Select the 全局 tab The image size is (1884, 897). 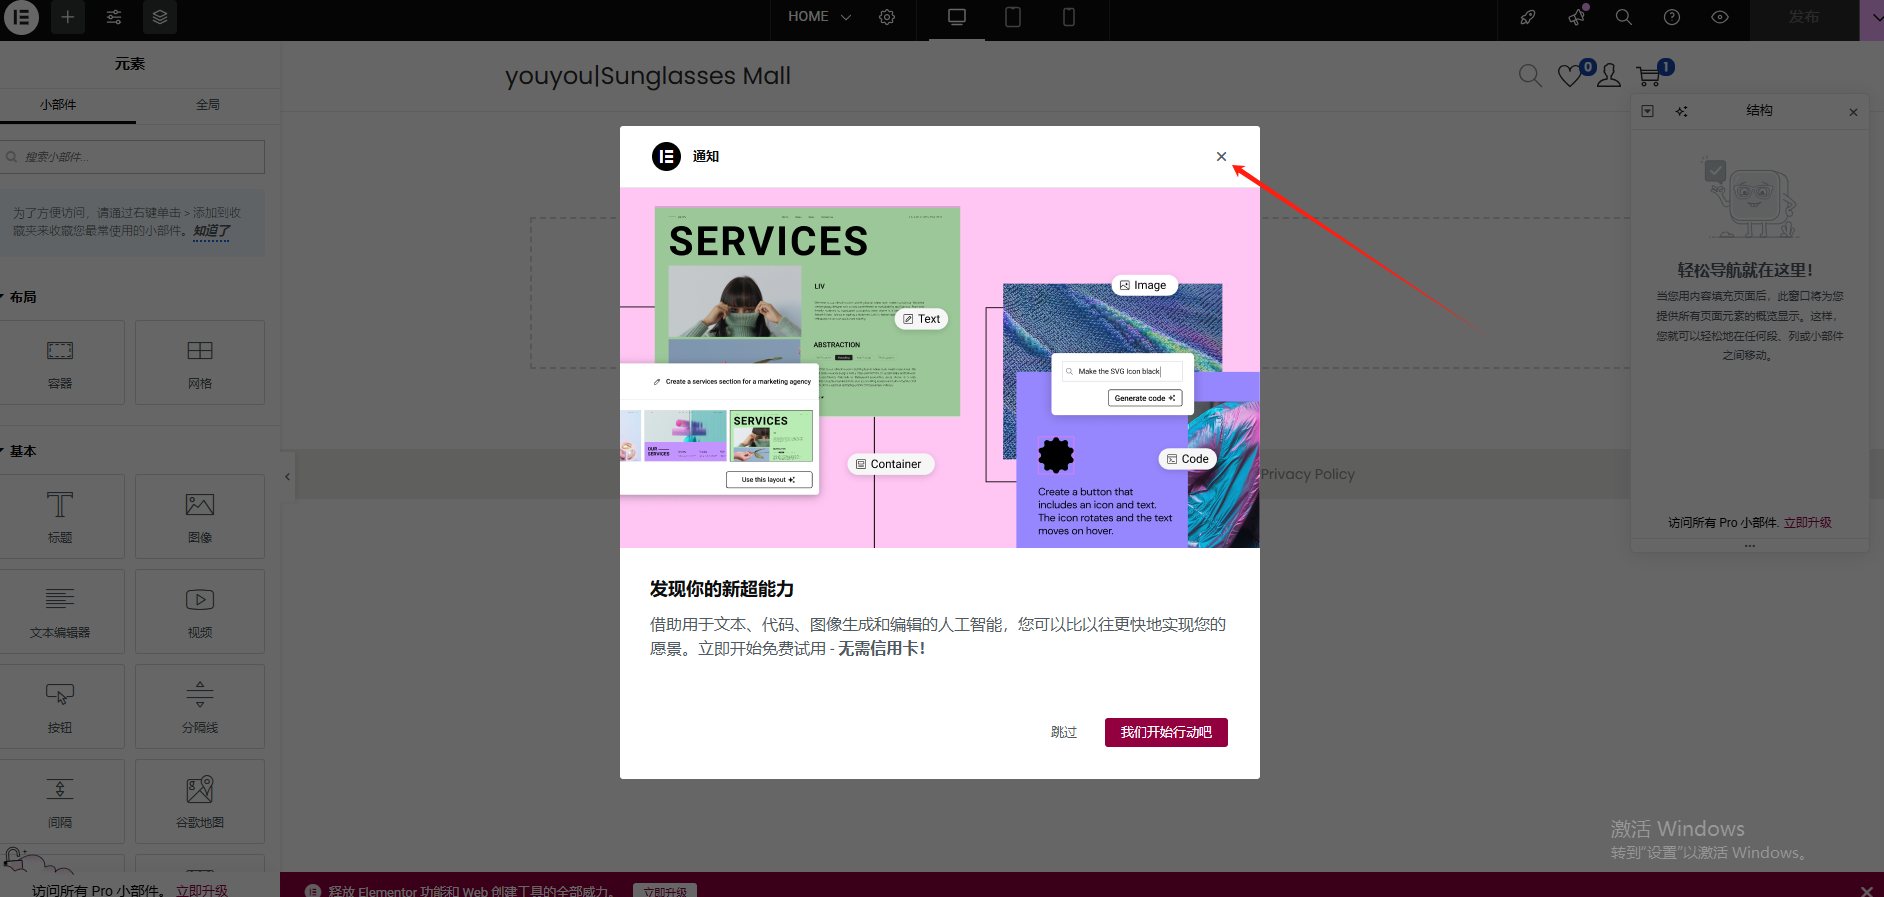(x=208, y=105)
